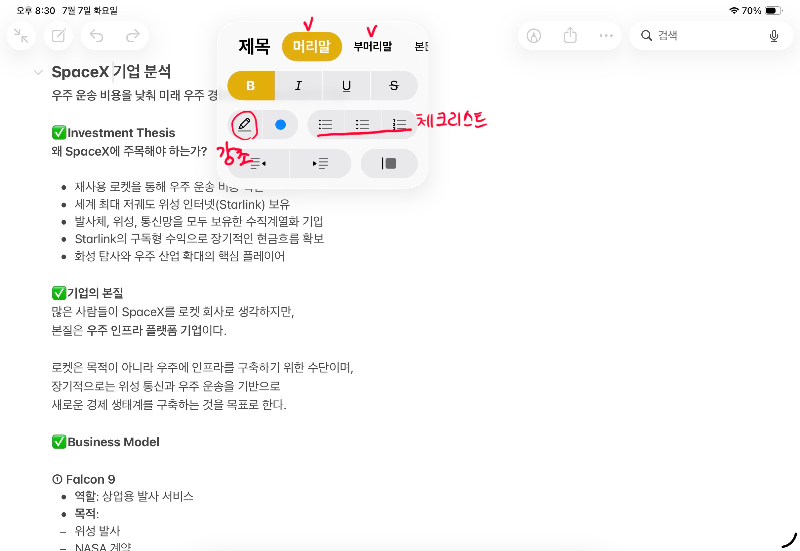Click the line 장기적으로는 위성 통신과 우주 운송을 기반으로
Viewport: 800px width, 551px height.
click(166, 386)
